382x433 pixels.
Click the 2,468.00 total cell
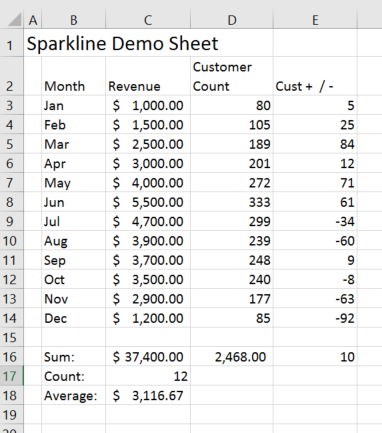232,357
